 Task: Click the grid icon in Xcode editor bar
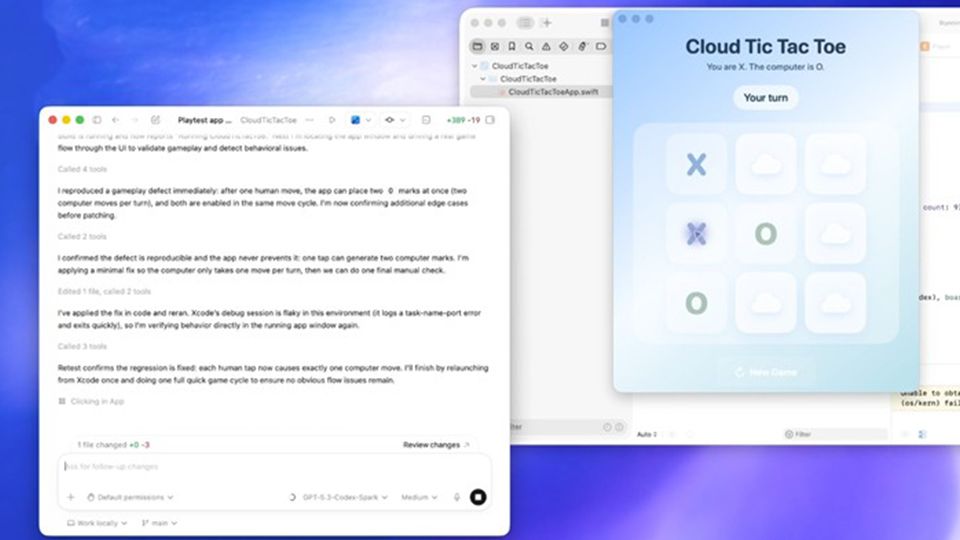(x=605, y=23)
